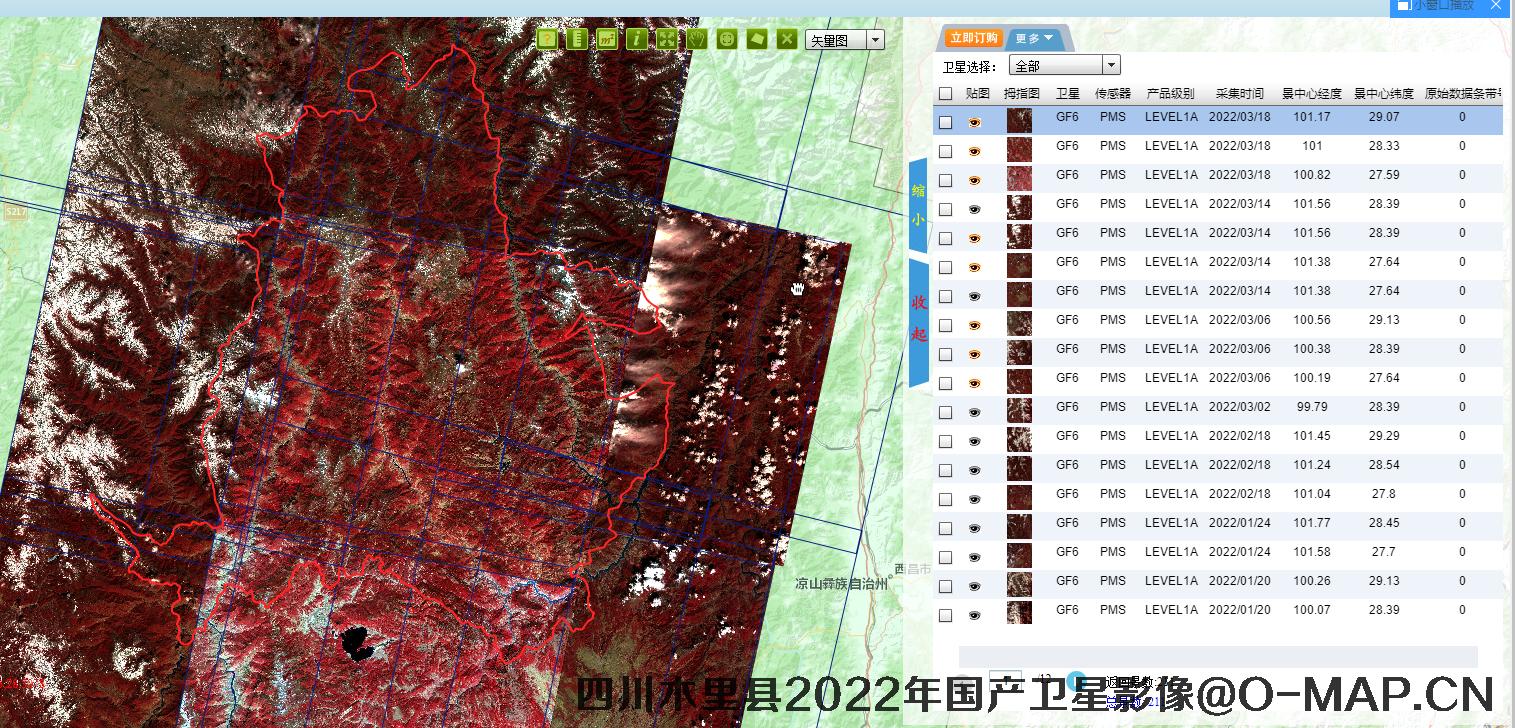Select the polygon draw tool
The width and height of the screenshot is (1515, 728).
758,39
